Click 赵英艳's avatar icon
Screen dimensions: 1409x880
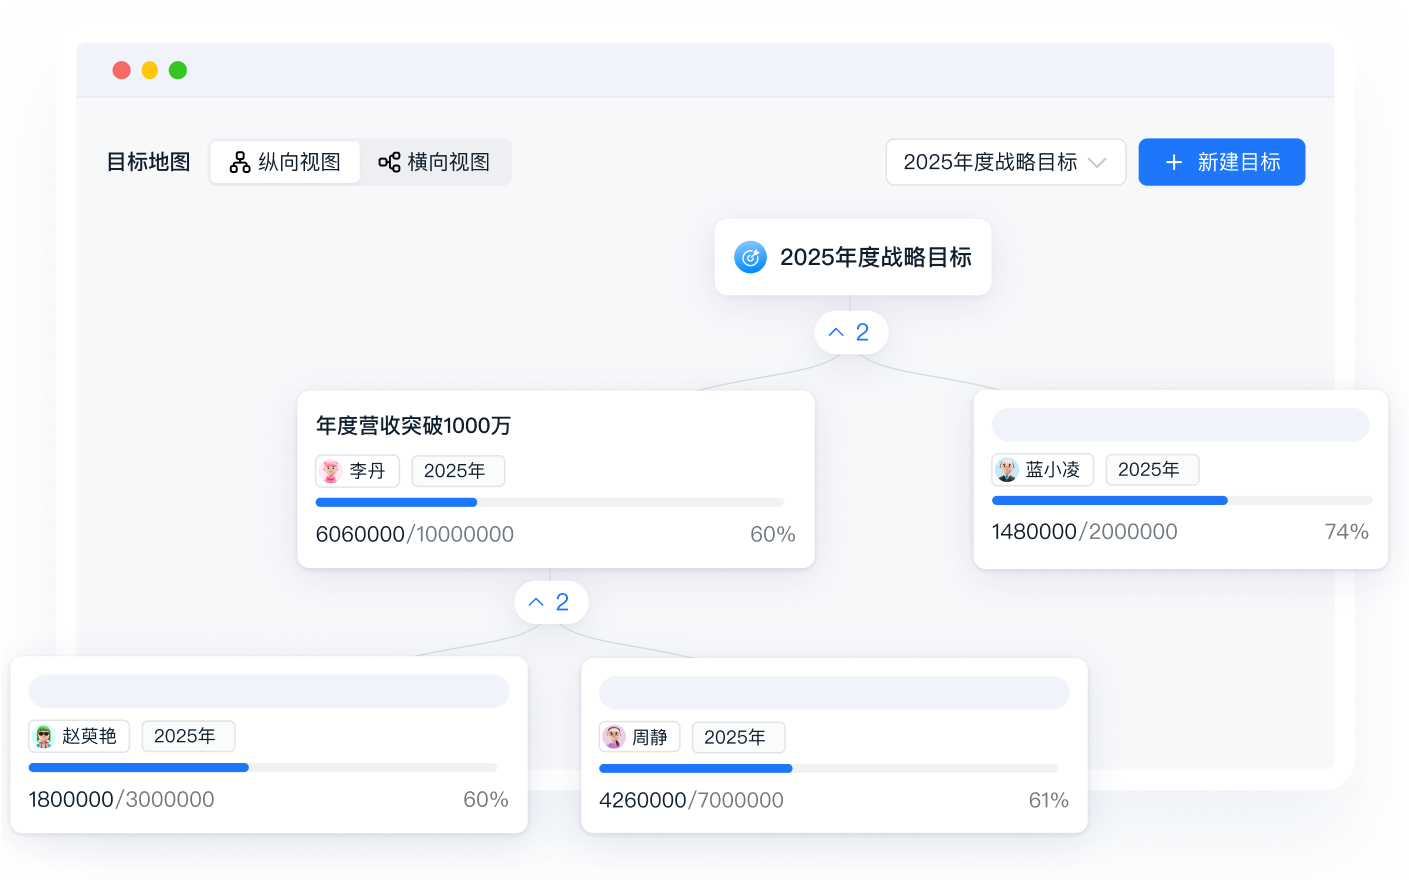(44, 737)
